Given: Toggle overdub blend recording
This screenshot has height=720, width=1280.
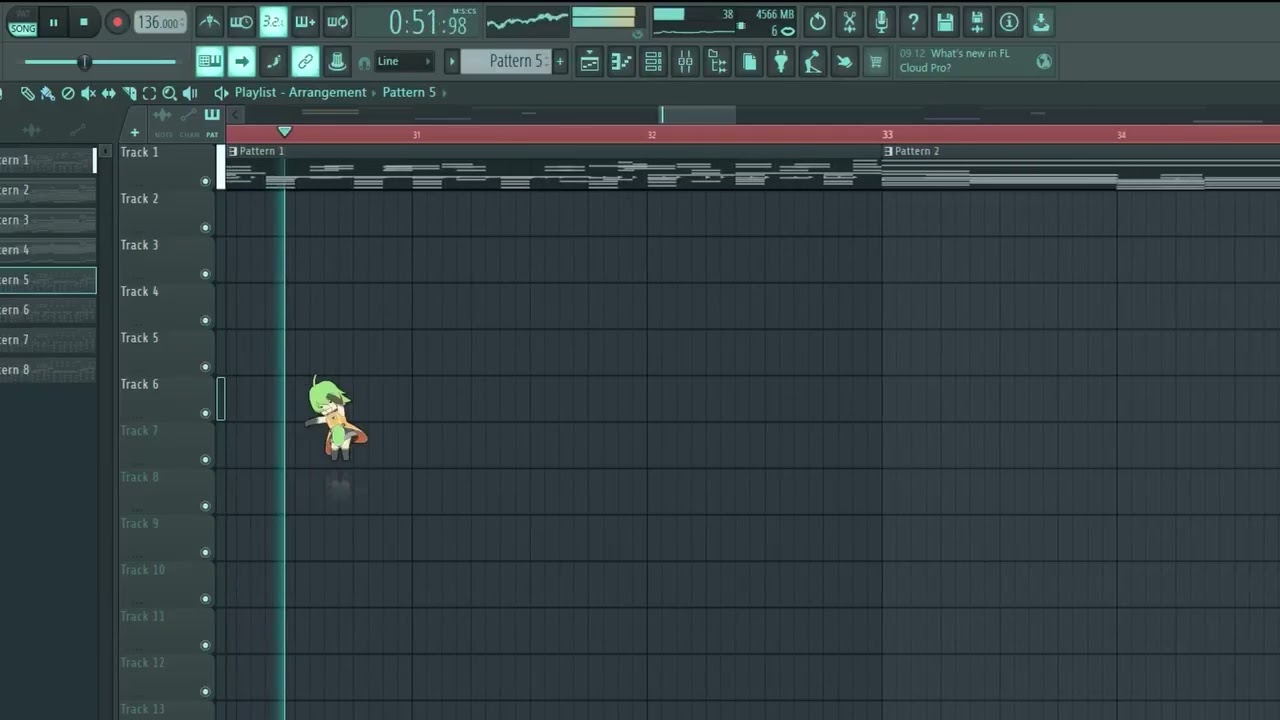Looking at the screenshot, I should pos(305,21).
